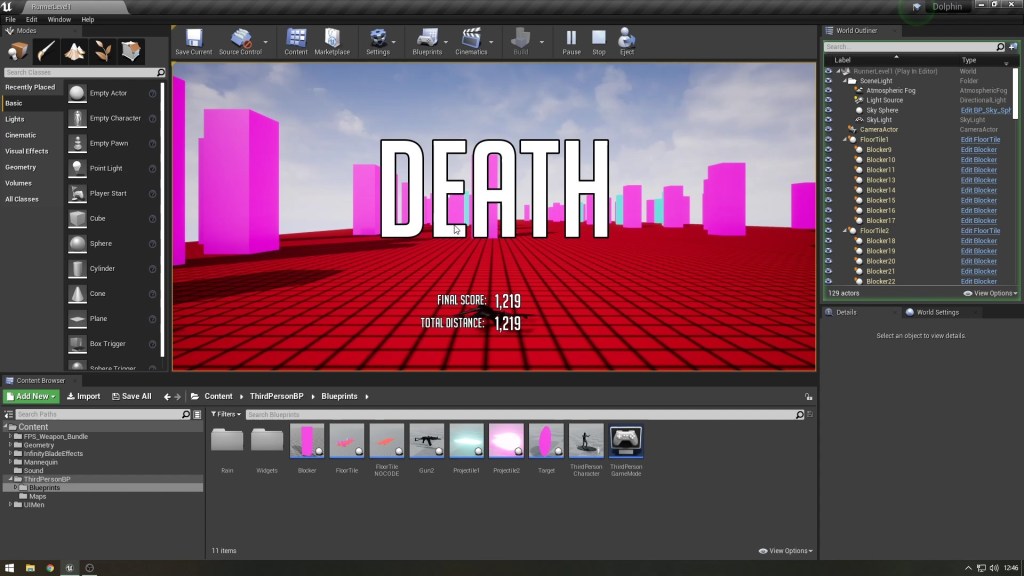Open the Filters dropdown in Content Browser
This screenshot has width=1024, height=576.
(226, 414)
